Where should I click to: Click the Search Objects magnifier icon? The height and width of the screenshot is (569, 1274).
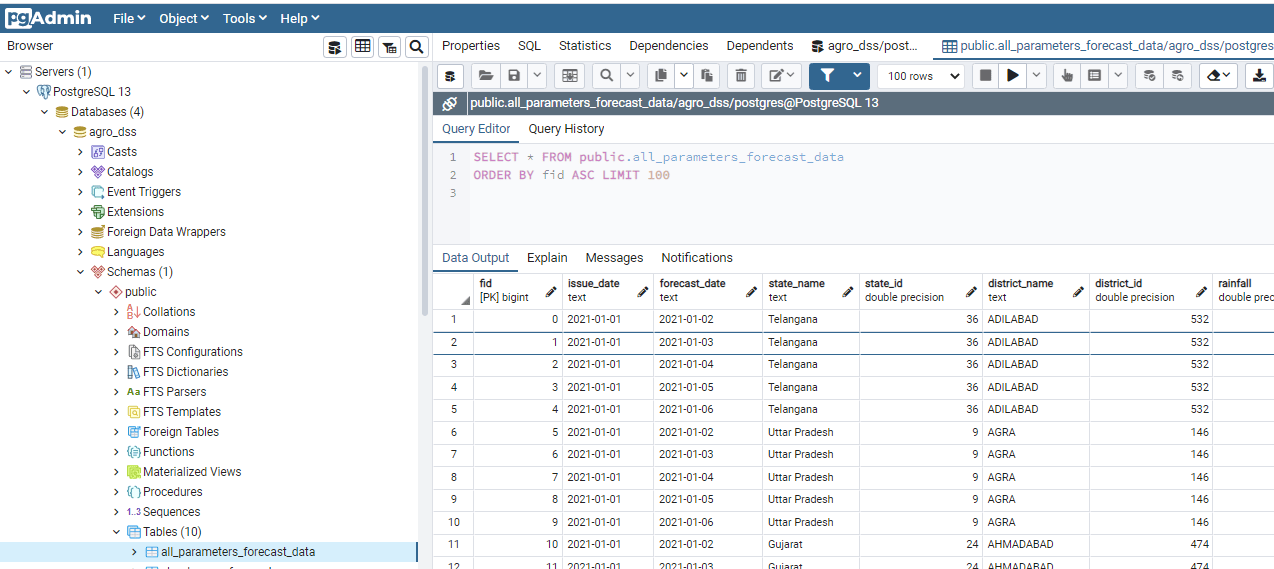(x=417, y=47)
